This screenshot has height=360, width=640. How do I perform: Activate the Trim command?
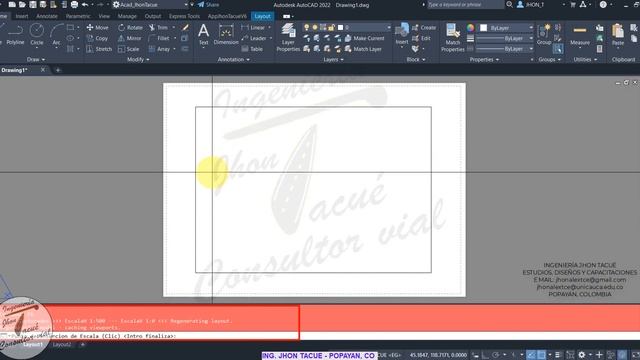(158, 27)
